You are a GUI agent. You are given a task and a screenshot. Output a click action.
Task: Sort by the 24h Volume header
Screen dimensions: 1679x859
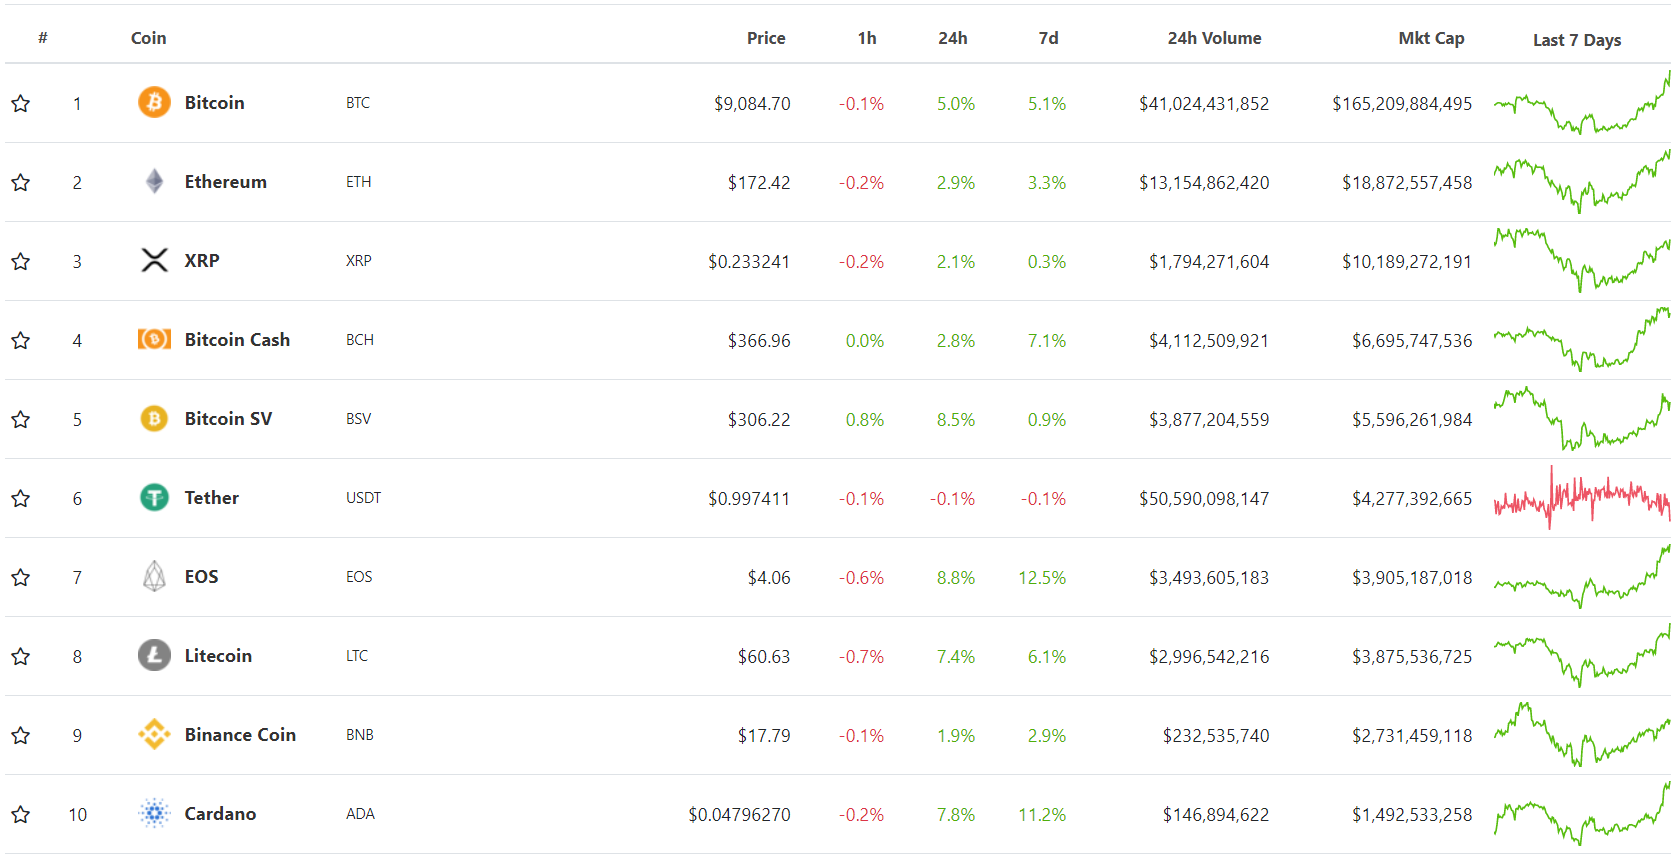(x=1214, y=38)
